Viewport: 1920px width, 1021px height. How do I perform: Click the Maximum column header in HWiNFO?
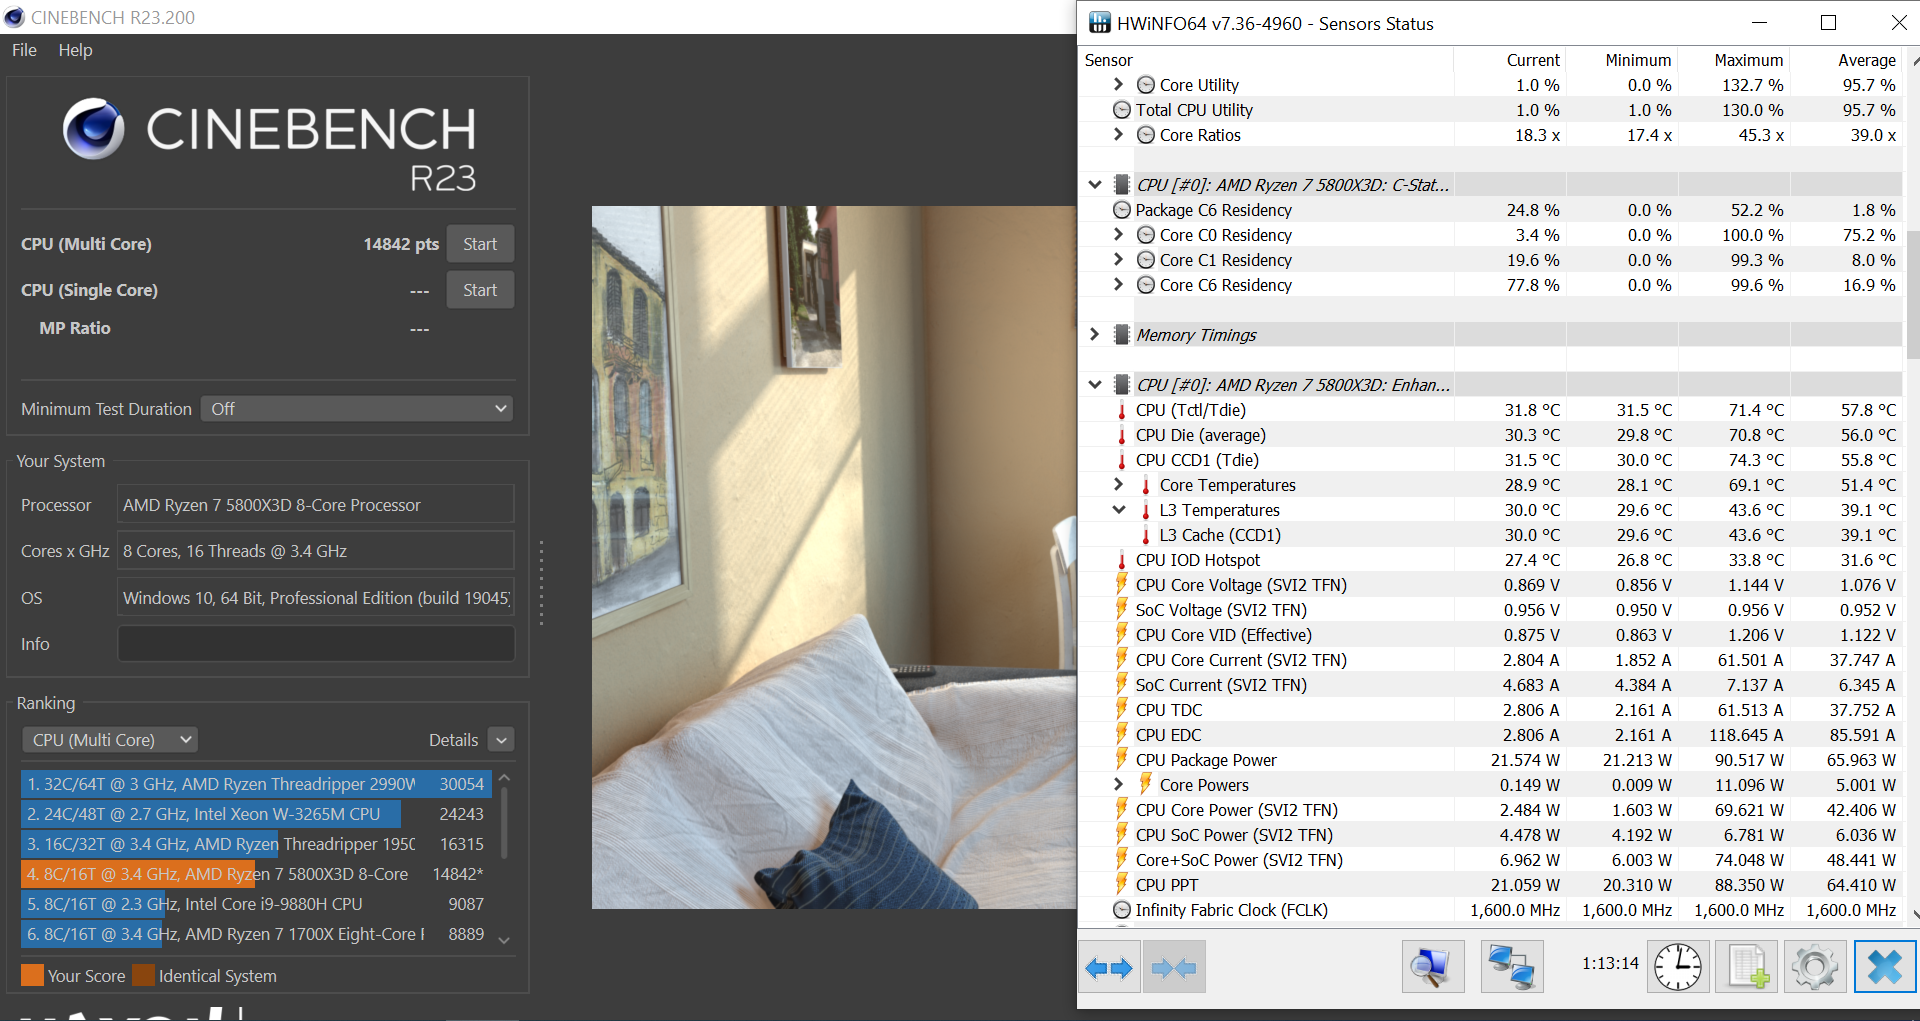pos(1748,60)
